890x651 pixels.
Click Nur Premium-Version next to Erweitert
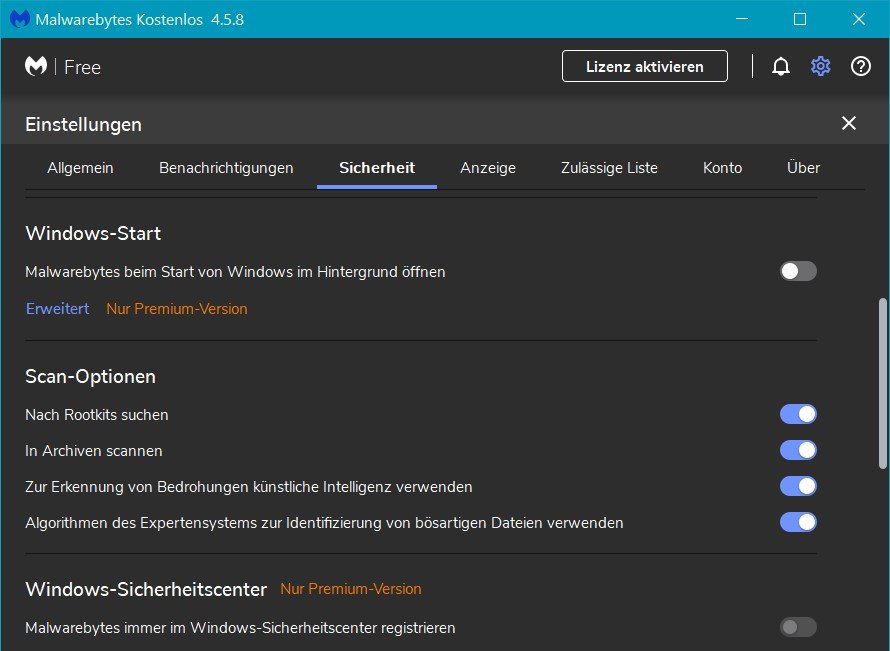point(177,309)
